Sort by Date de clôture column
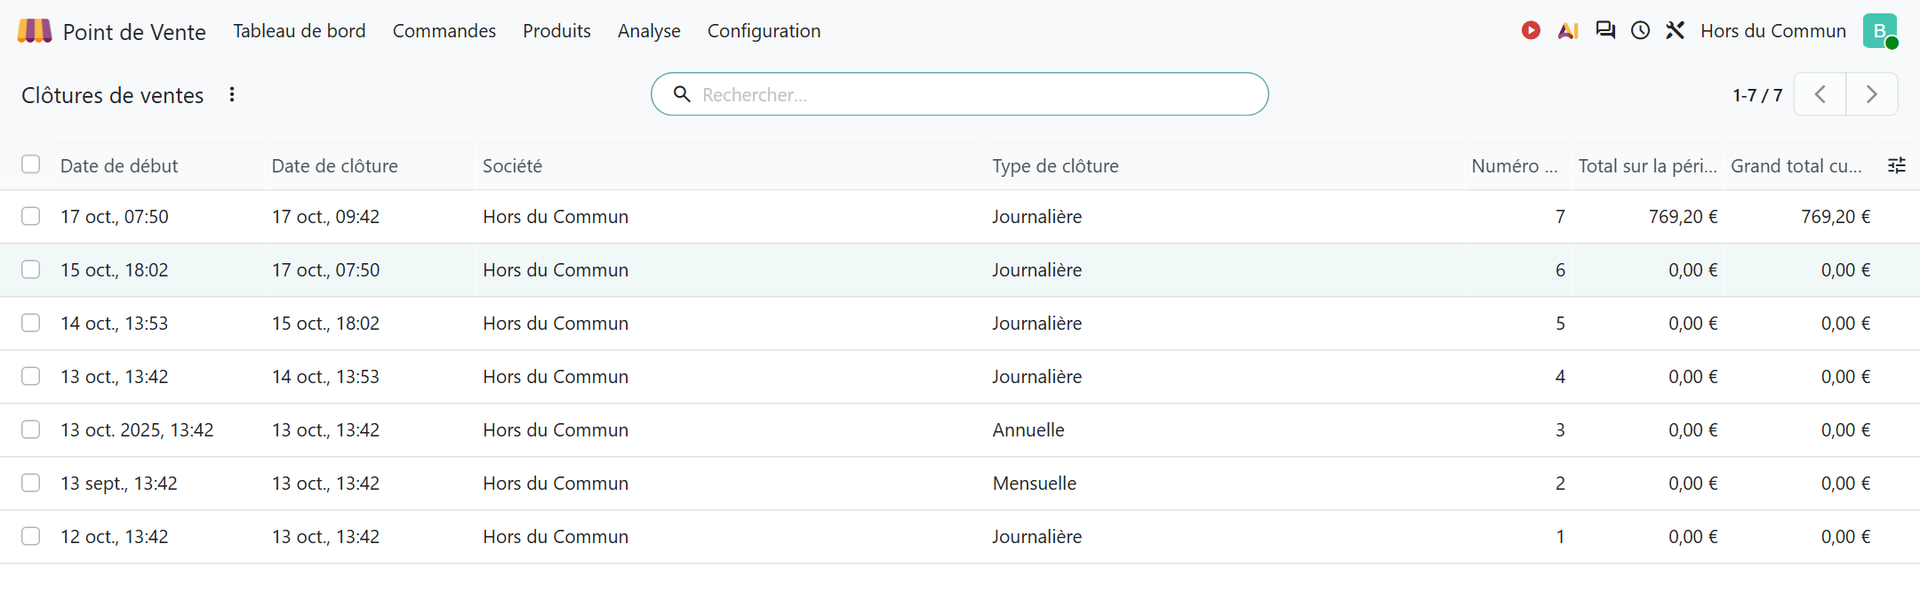This screenshot has height=600, width=1920. click(x=335, y=166)
